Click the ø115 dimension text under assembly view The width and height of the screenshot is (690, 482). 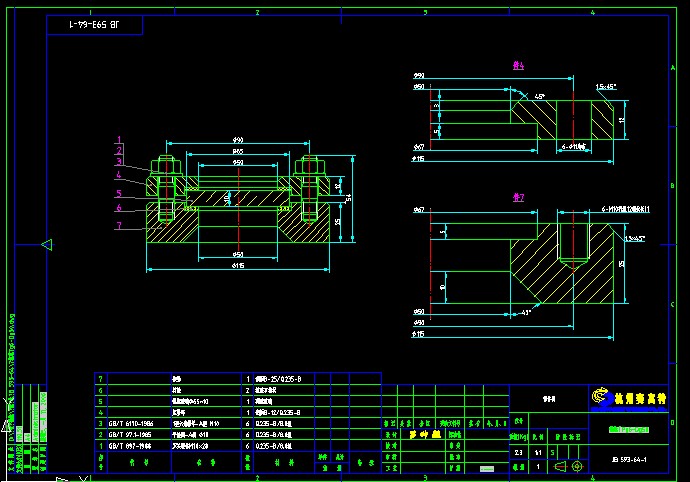tap(238, 267)
